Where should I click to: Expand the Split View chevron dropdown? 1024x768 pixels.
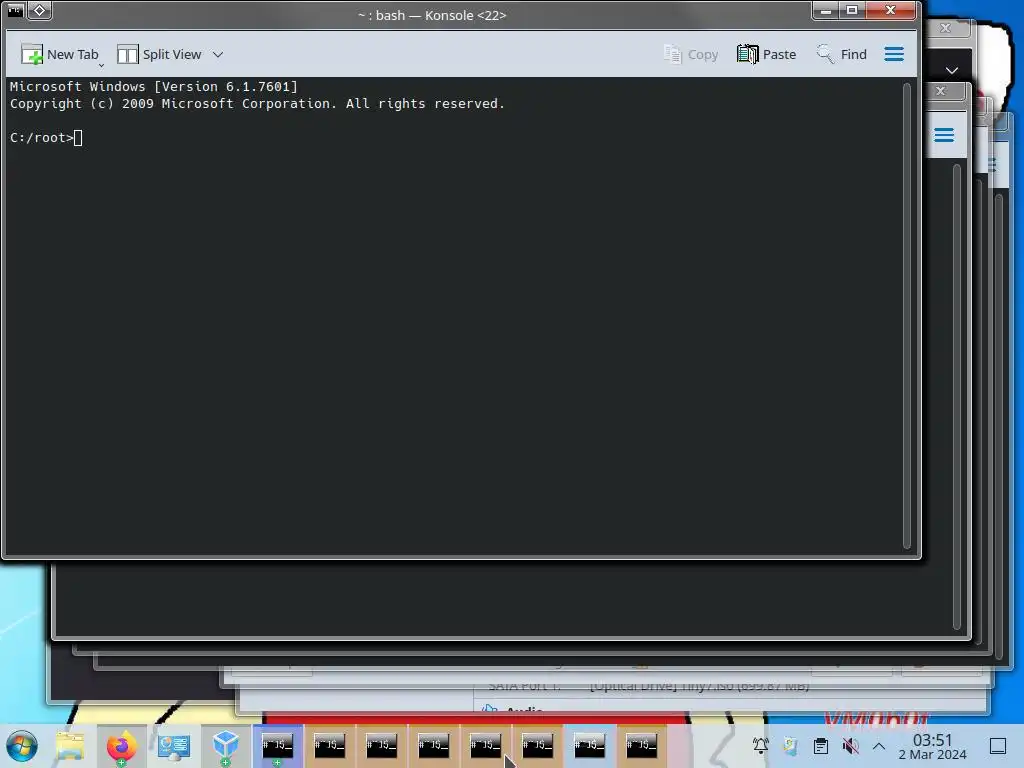[x=218, y=54]
